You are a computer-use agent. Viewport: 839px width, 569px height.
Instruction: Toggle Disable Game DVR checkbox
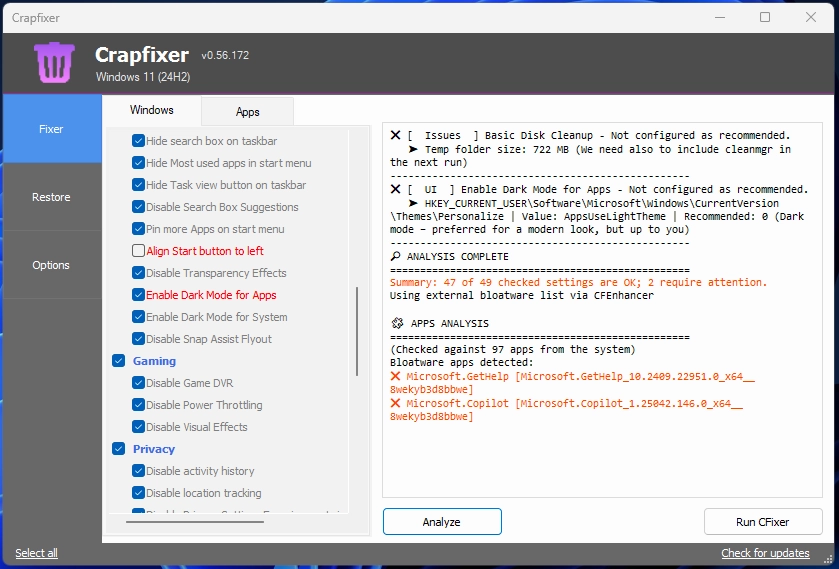138,383
